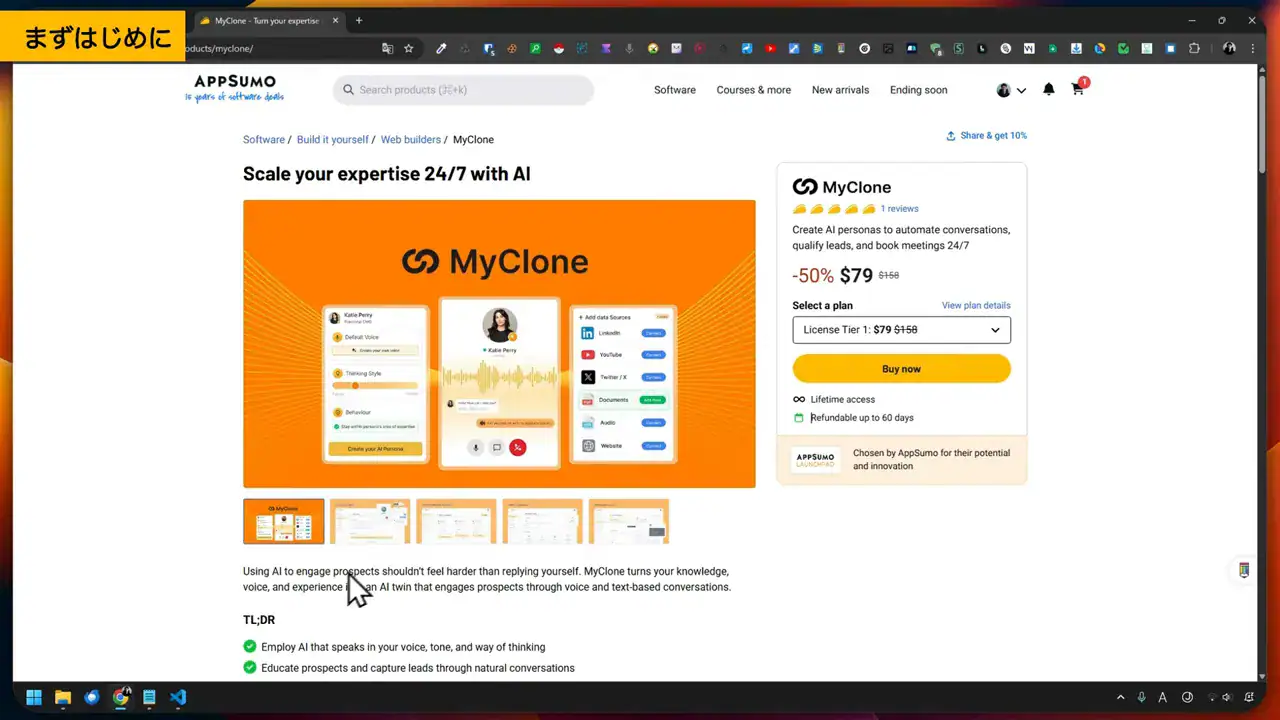
Task: Click the AppSumo logo
Action: pos(234,87)
